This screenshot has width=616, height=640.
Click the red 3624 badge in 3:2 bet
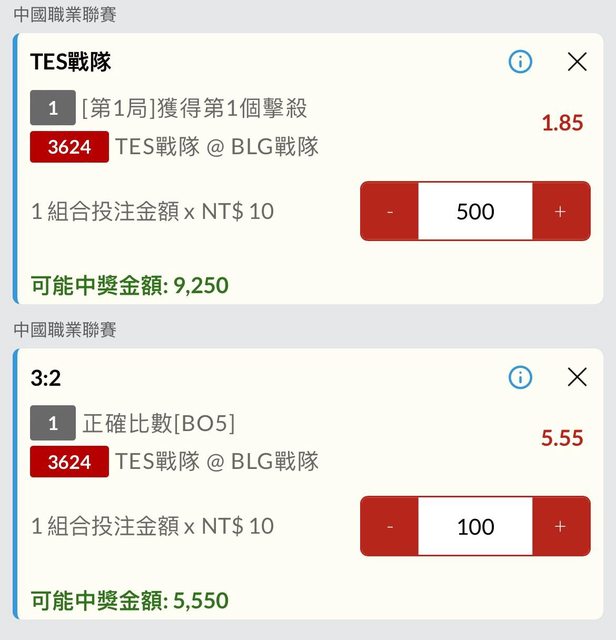(x=69, y=462)
